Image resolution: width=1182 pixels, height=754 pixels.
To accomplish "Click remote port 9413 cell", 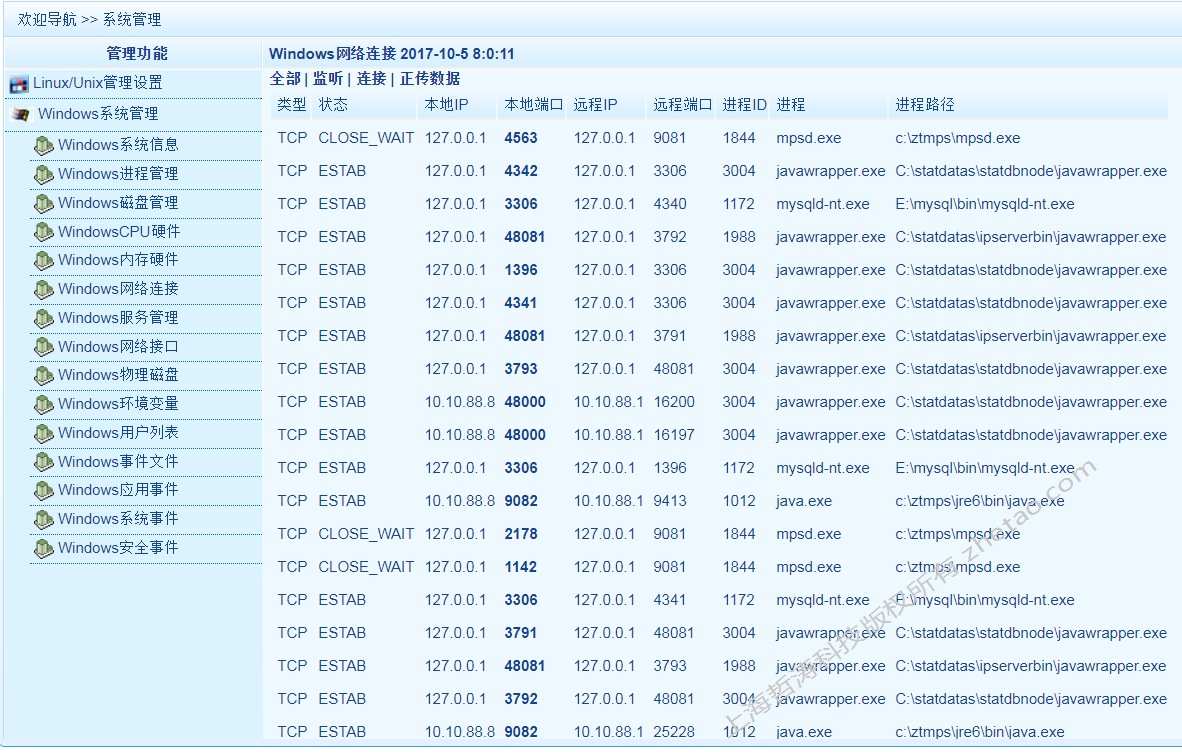I will coord(670,501).
